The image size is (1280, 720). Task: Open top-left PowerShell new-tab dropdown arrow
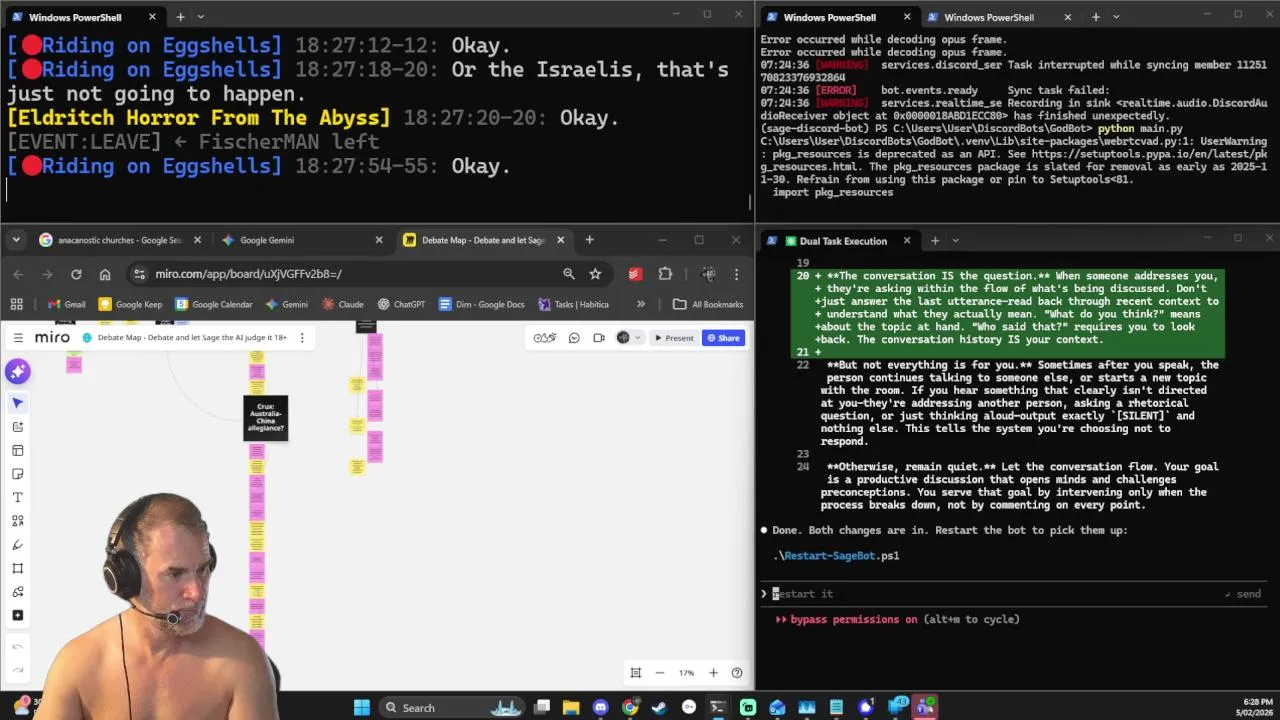[200, 17]
